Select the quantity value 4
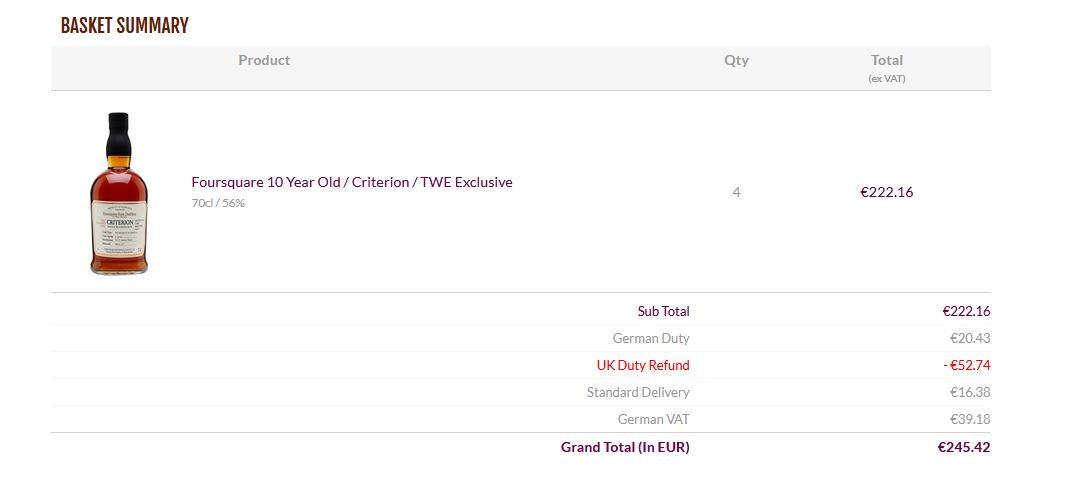Image resolution: width=1076 pixels, height=478 pixels. 736,193
